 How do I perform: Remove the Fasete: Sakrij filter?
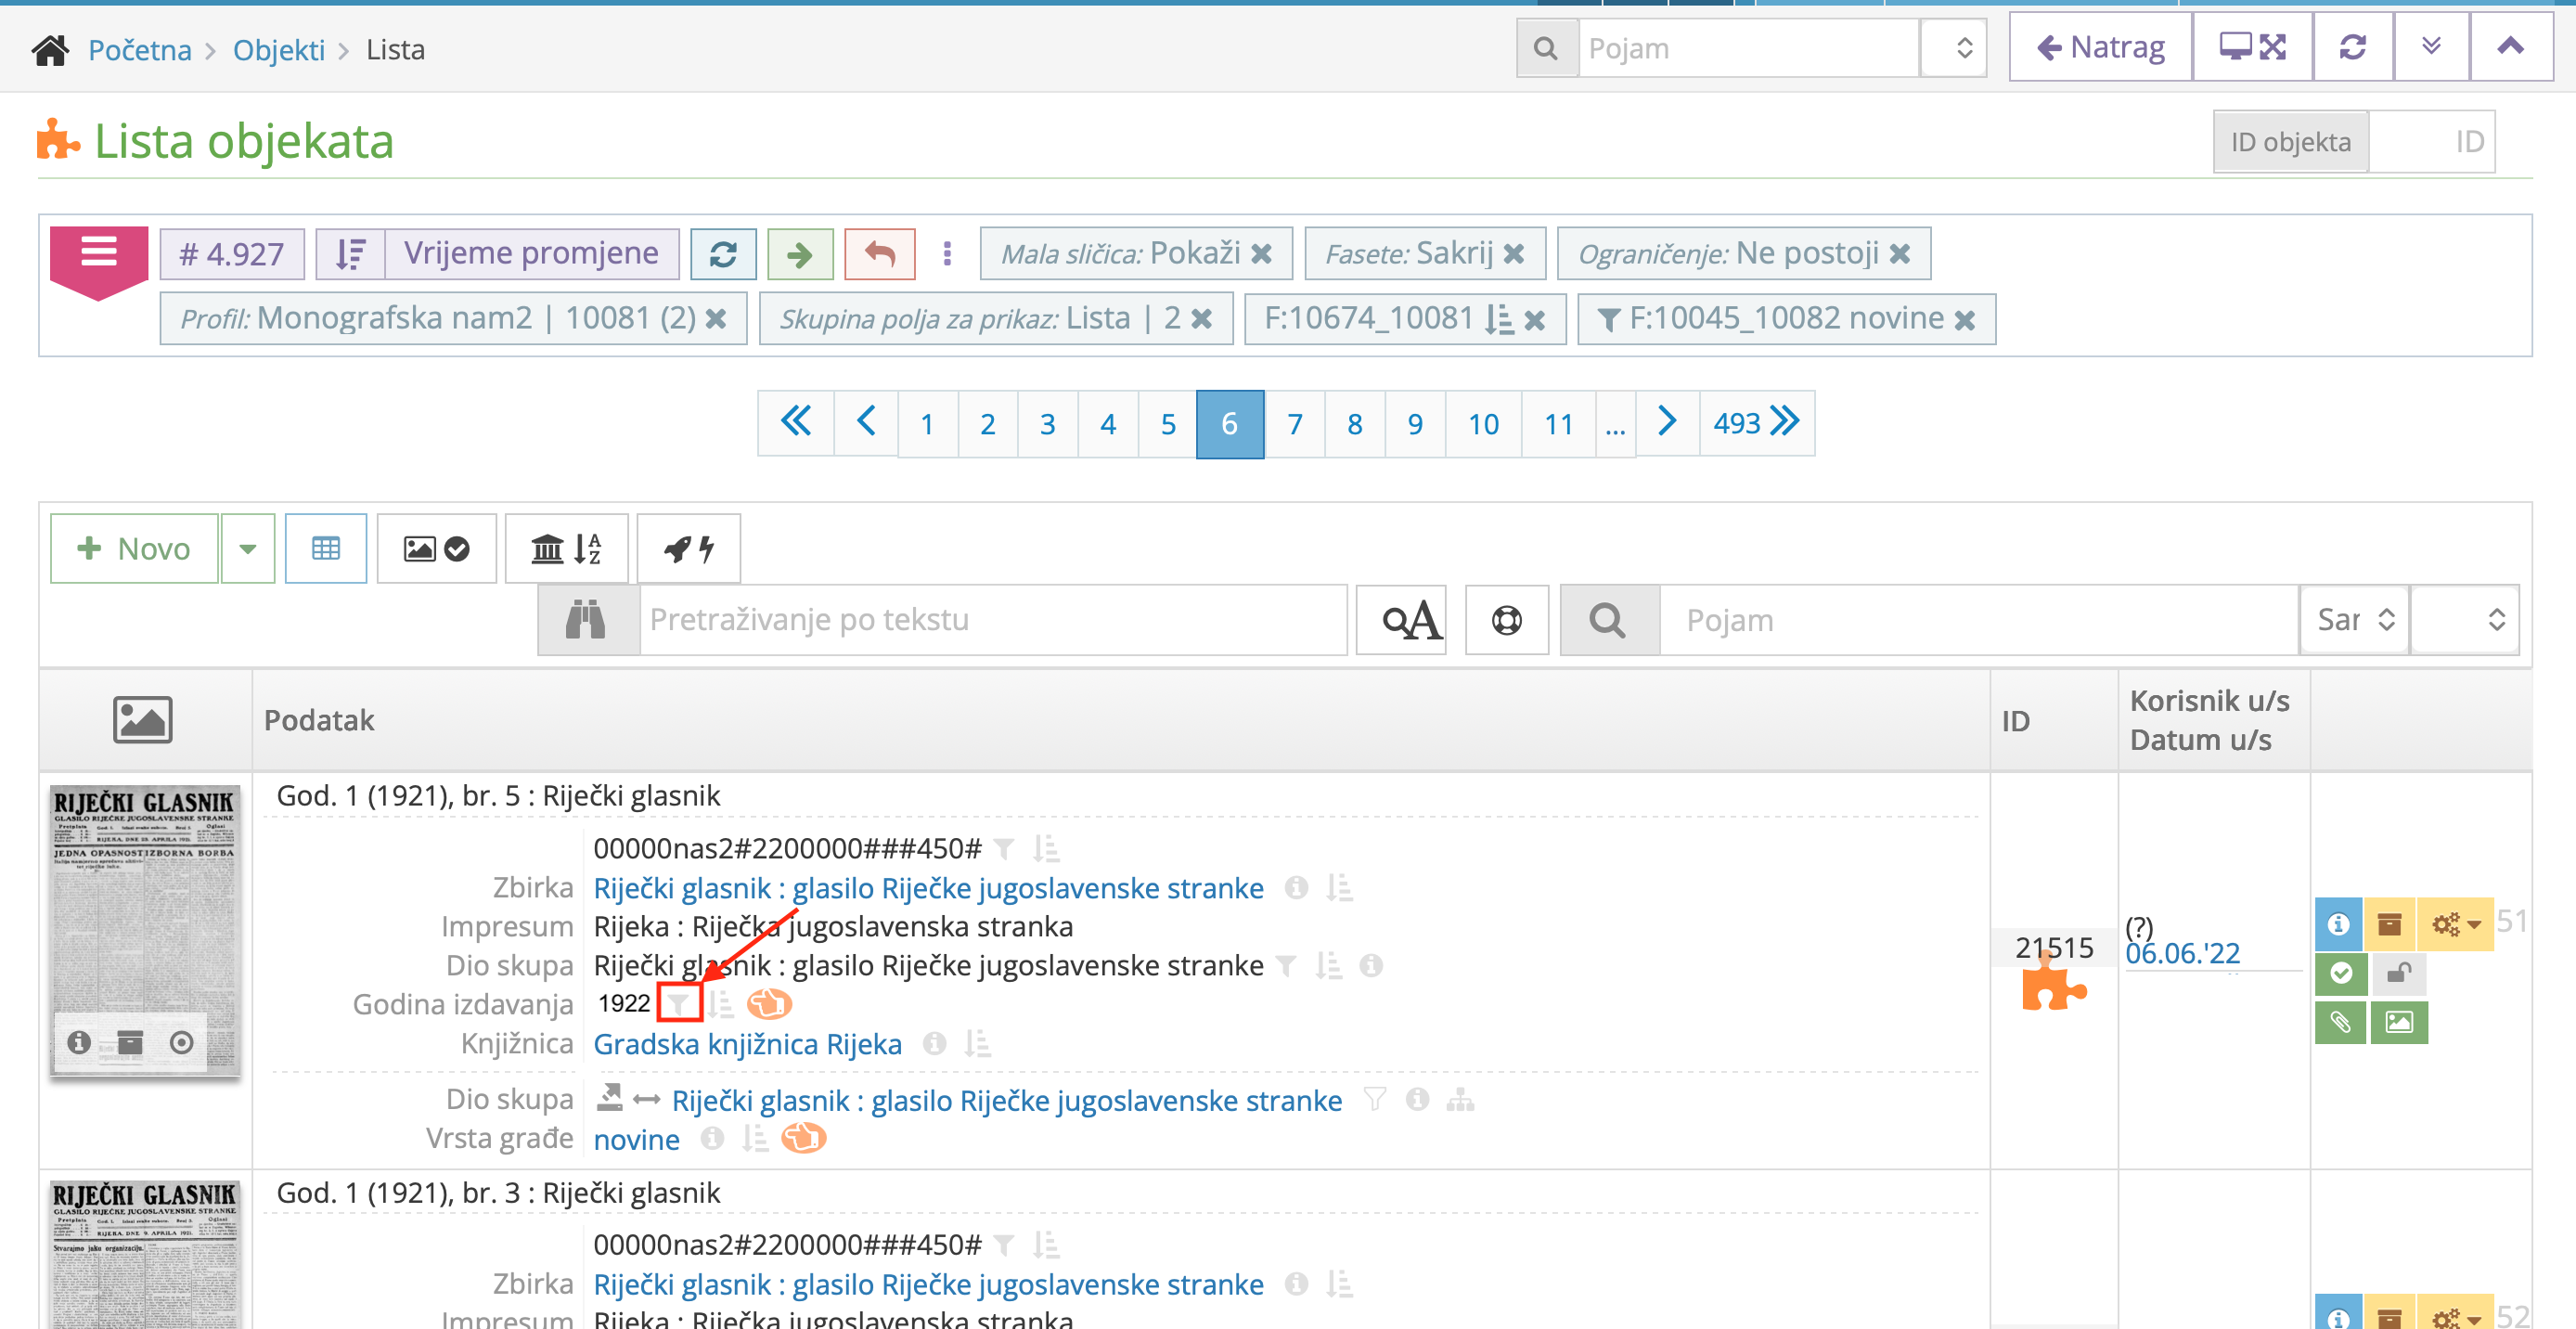(x=1514, y=254)
